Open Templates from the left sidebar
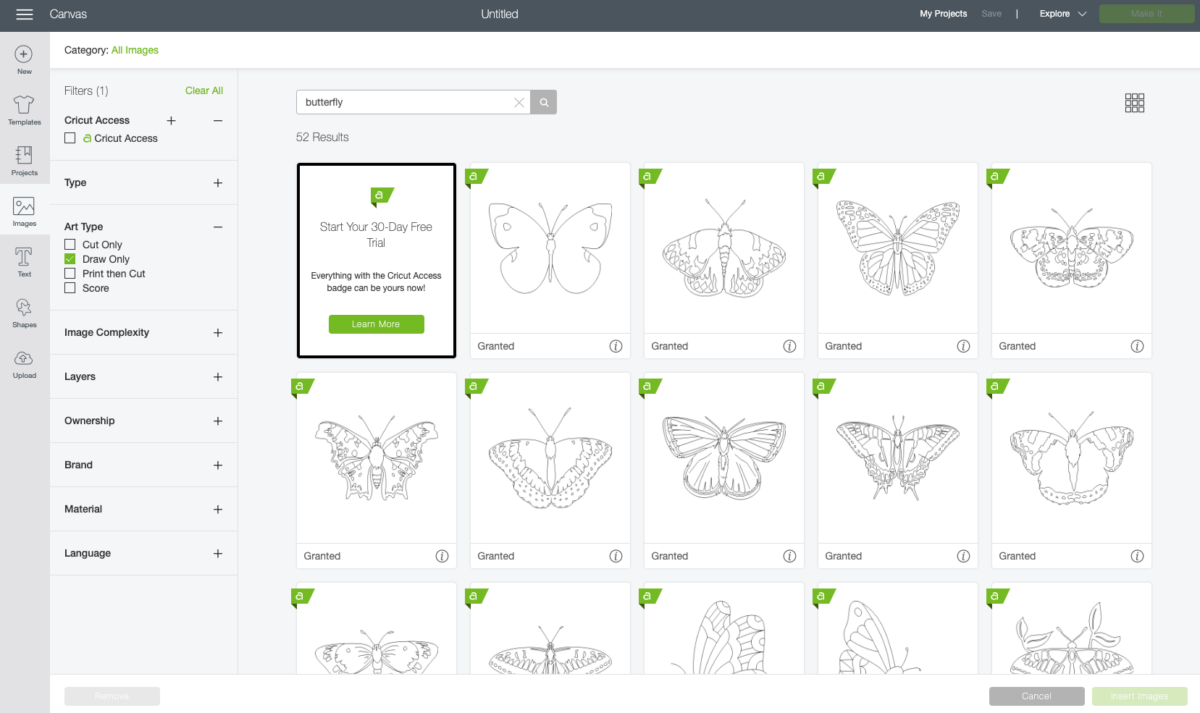 [x=24, y=110]
